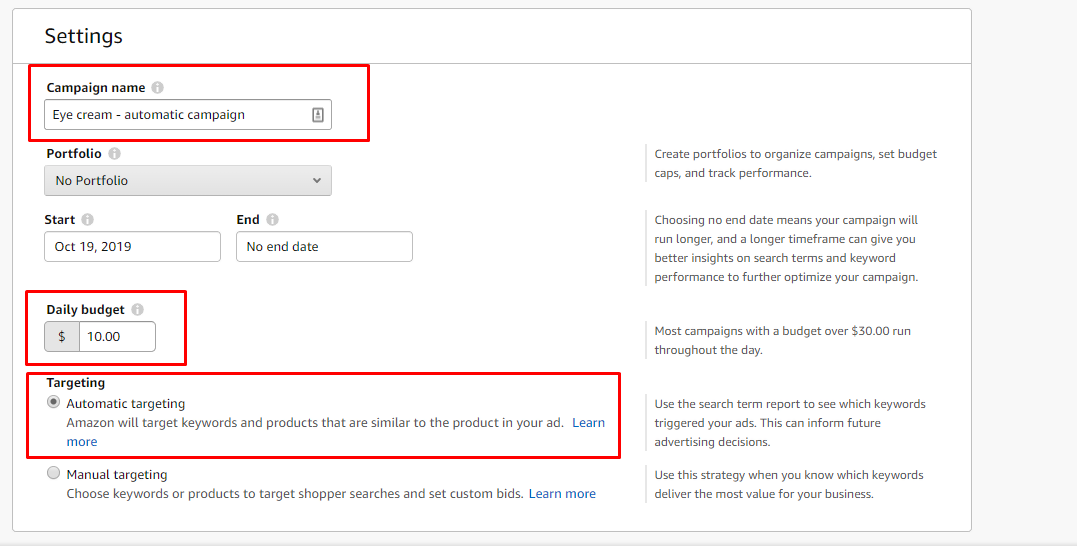Follow the Learn more link under Automatic targeting
Viewport: 1077px width, 547px height.
coord(589,423)
